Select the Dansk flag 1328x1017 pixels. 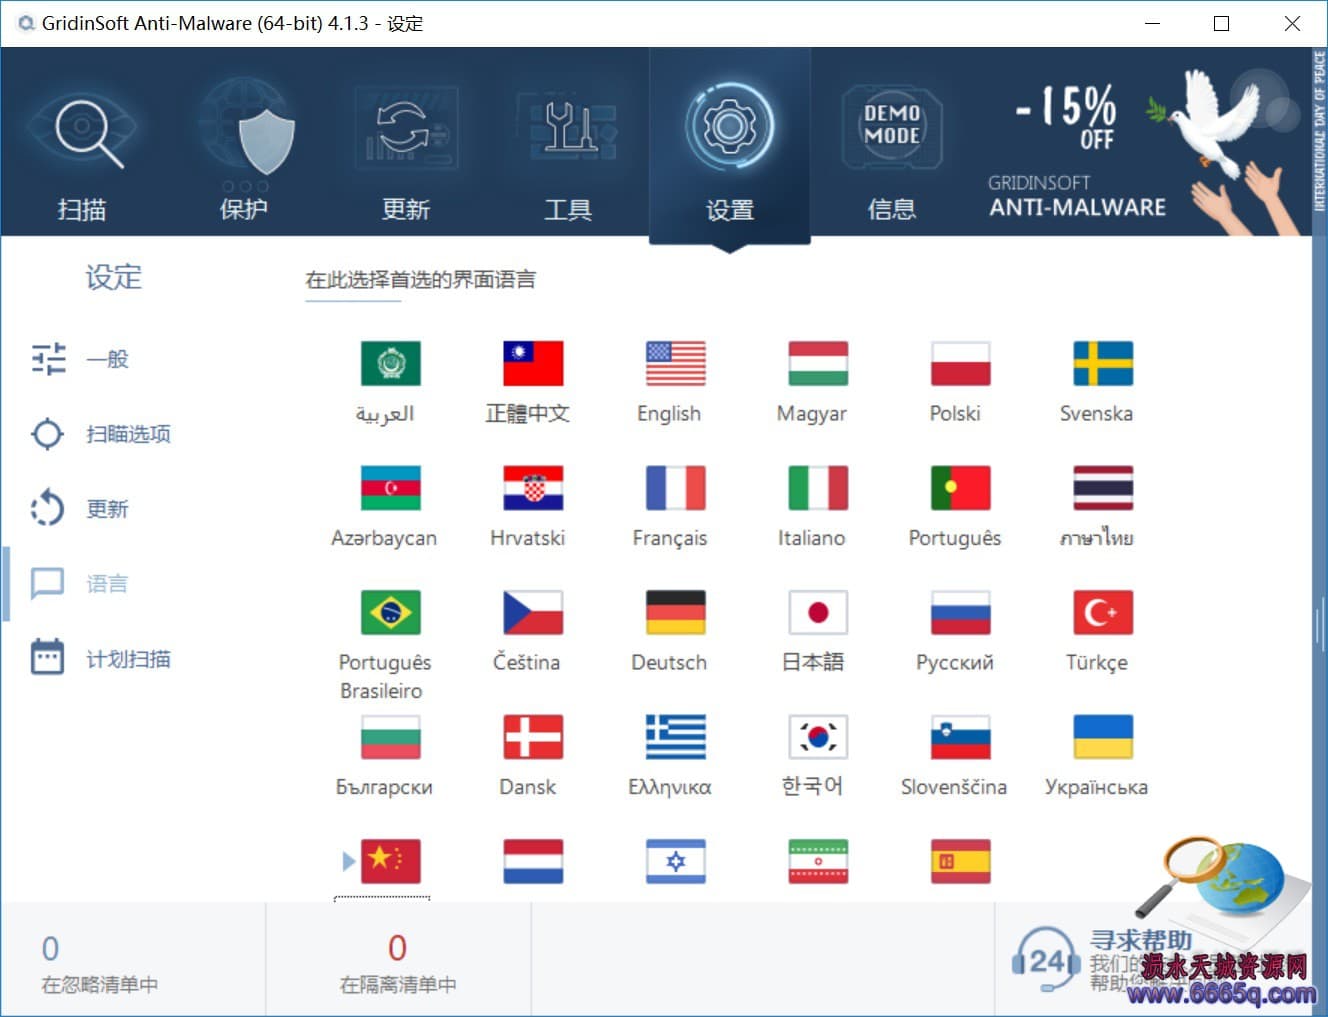point(533,737)
